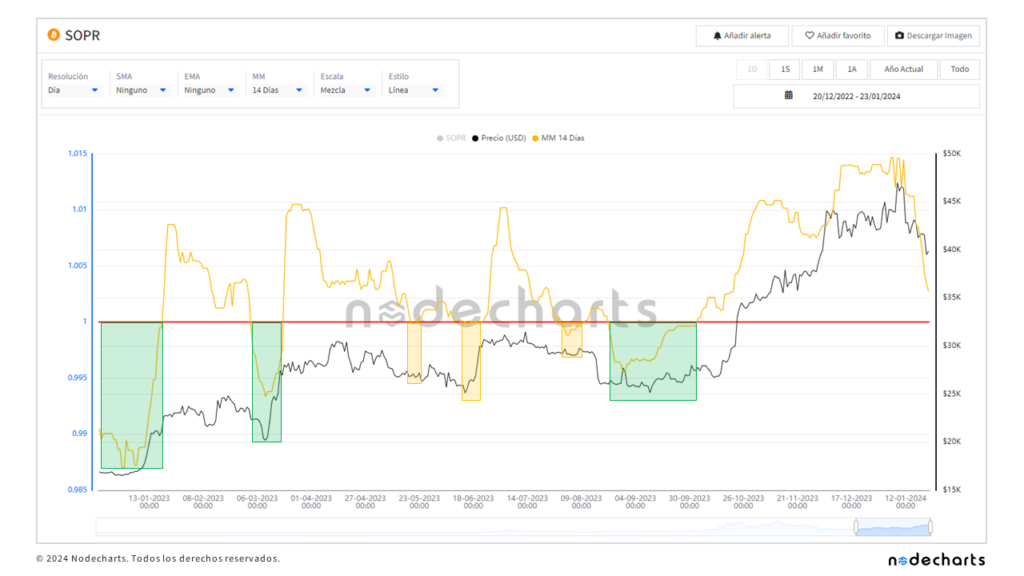The image size is (1024, 576).
Task: Hide the MM 14 Días legend series
Action: point(558,138)
